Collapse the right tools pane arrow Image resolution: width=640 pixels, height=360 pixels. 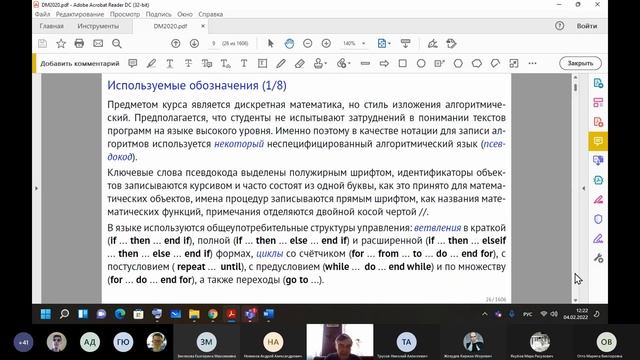pos(584,188)
